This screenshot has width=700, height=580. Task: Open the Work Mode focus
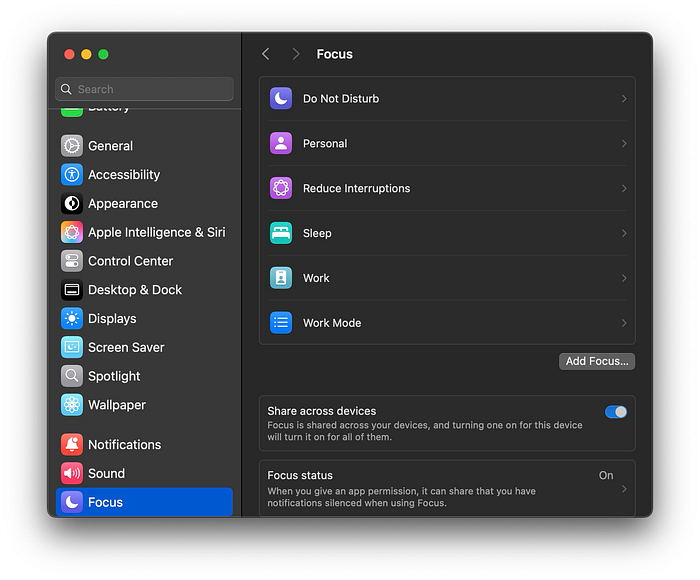[x=447, y=323]
